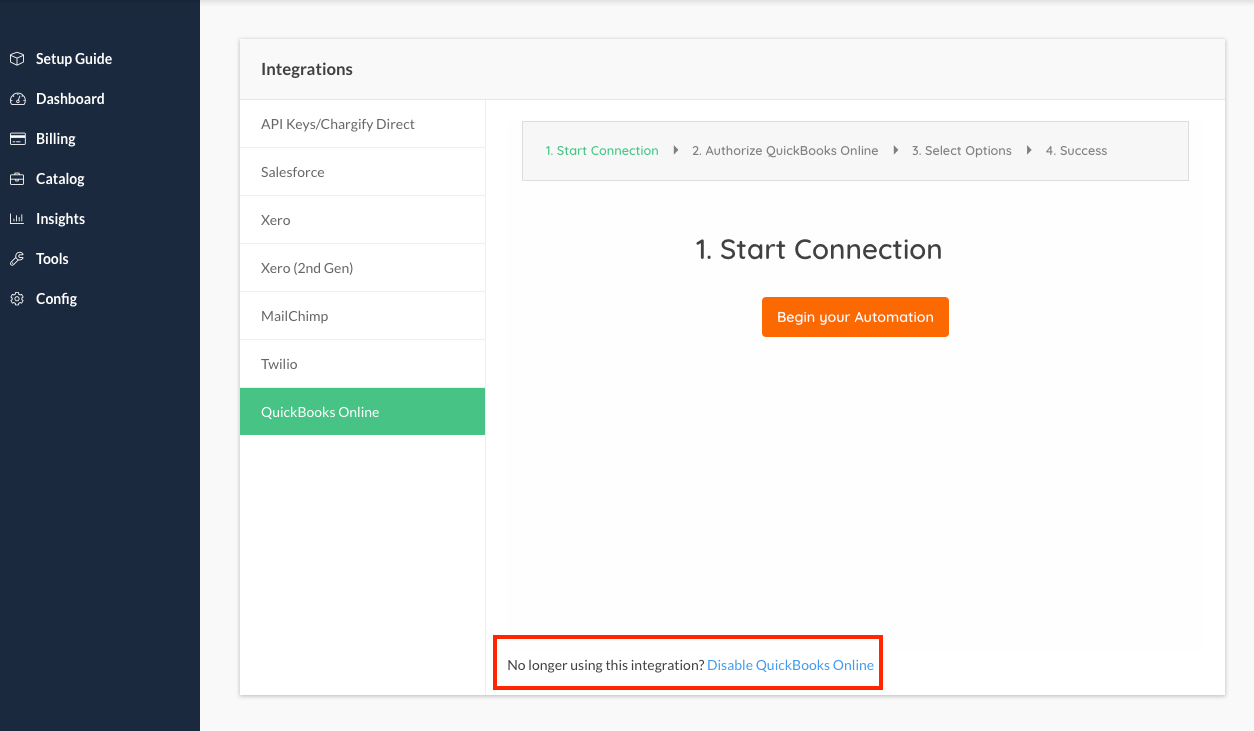The width and height of the screenshot is (1254, 731).
Task: Navigate to Catalog
Action: pos(60,179)
